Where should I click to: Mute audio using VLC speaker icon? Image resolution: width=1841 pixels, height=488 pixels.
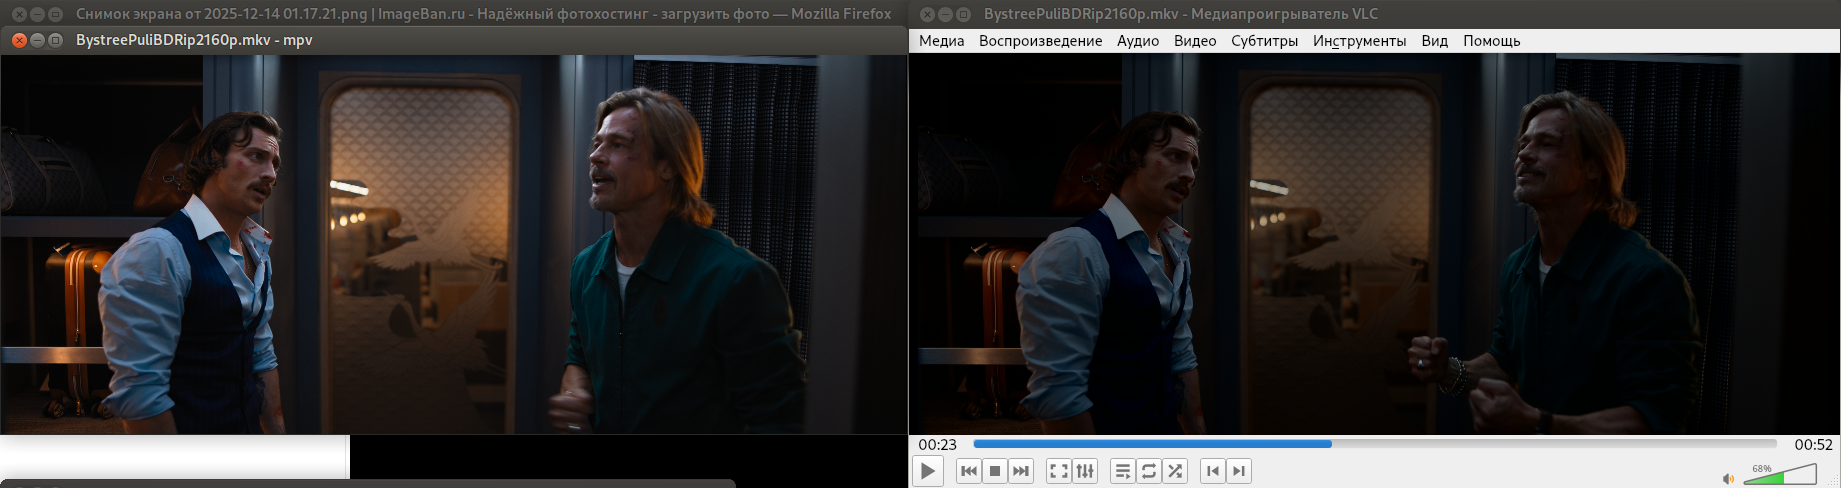click(x=1728, y=479)
